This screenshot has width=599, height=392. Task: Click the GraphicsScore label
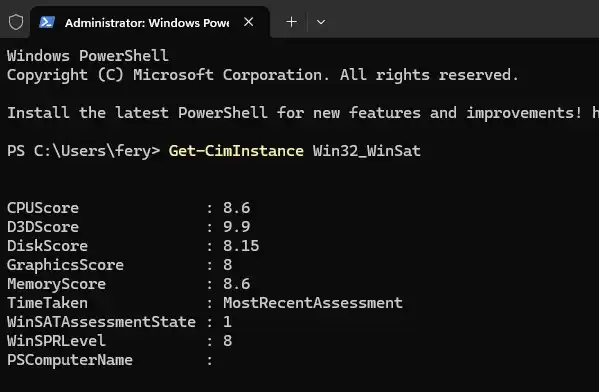(65, 265)
